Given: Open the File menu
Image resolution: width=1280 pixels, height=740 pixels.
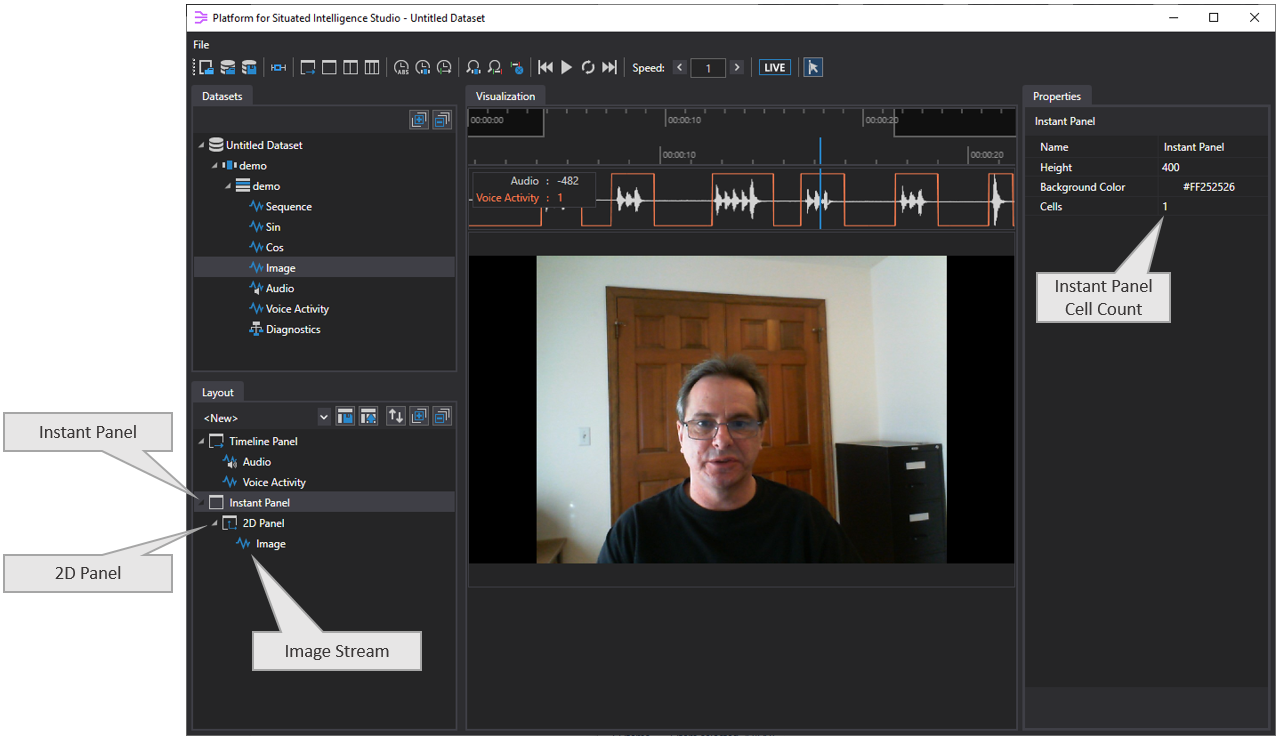Looking at the screenshot, I should 200,44.
